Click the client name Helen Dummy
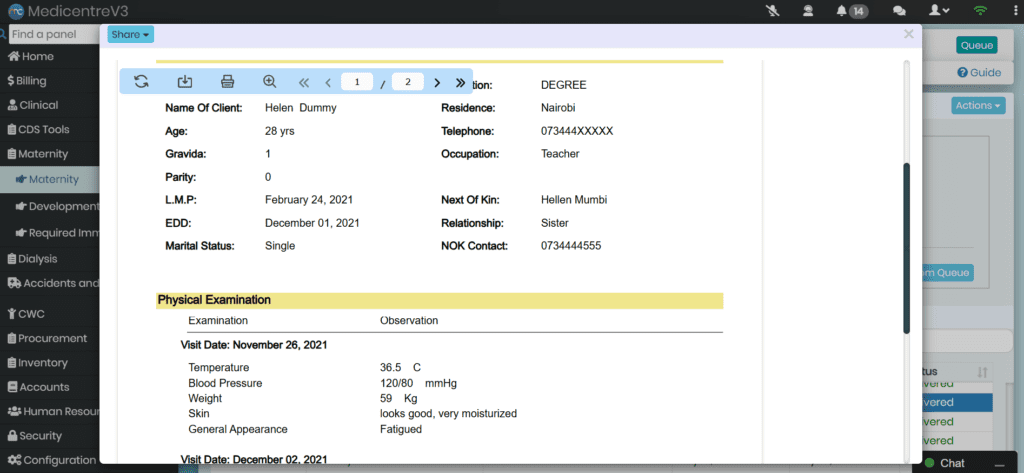 300,108
